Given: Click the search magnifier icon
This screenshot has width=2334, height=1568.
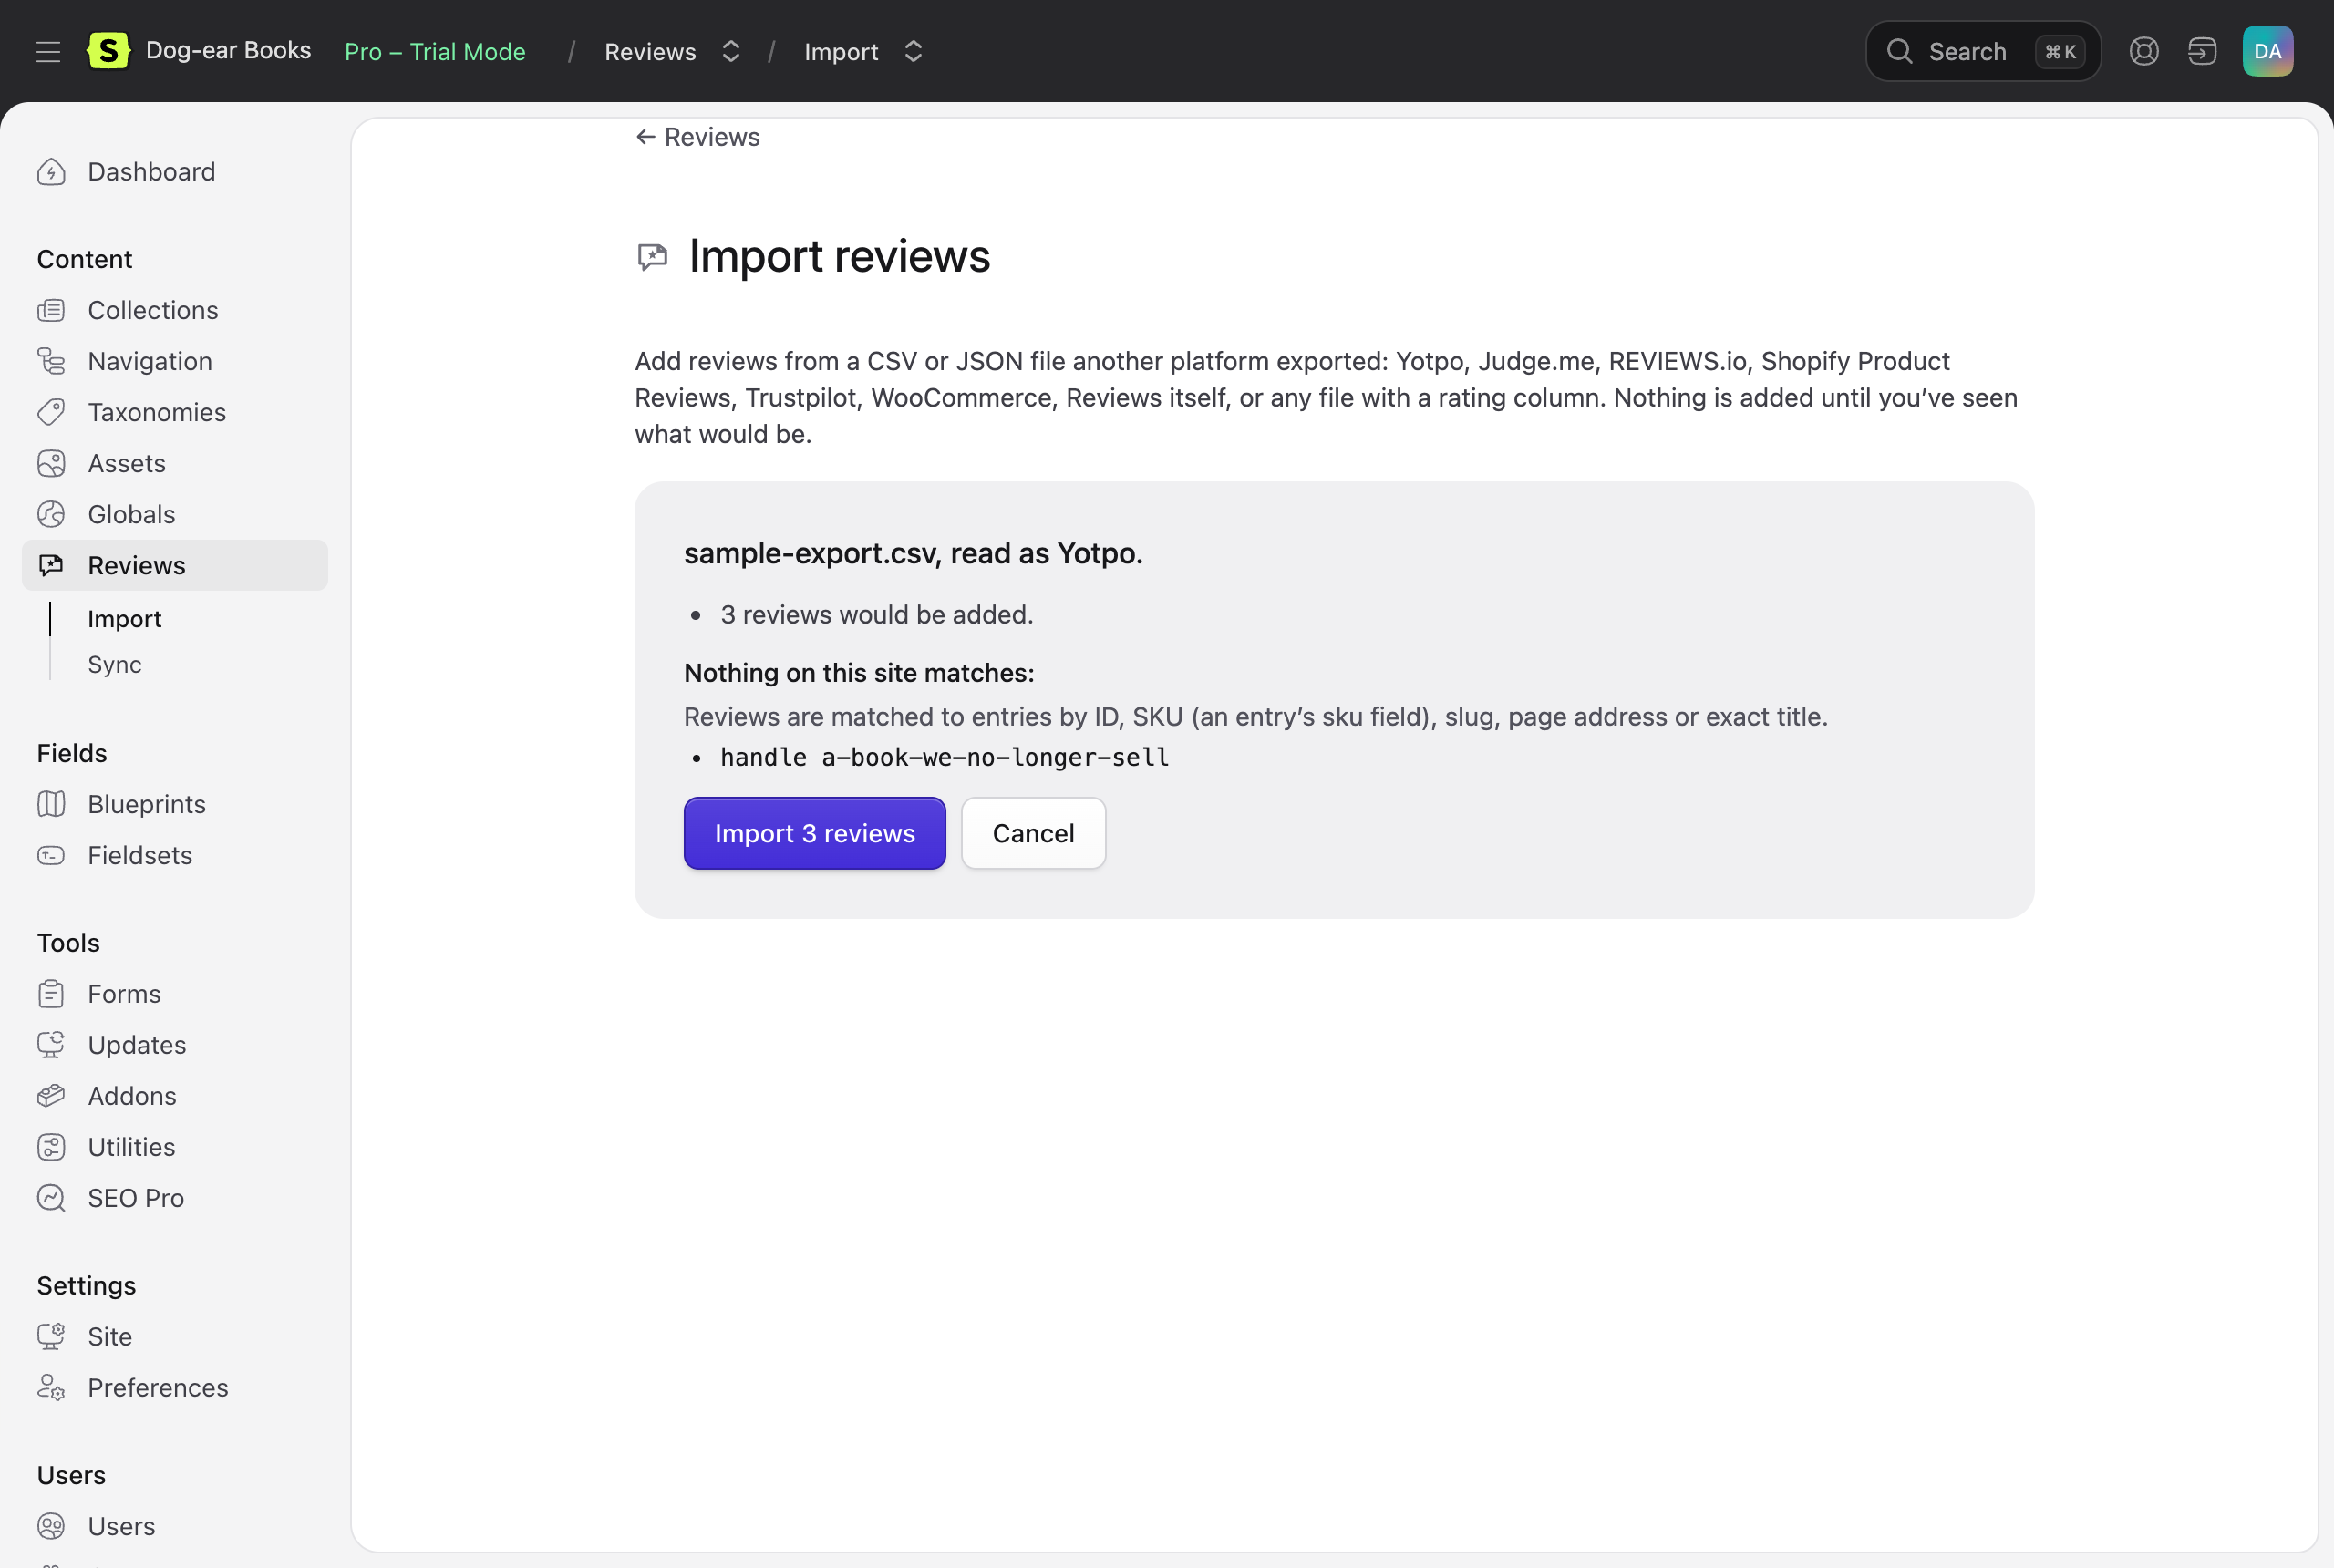Looking at the screenshot, I should click(x=1900, y=51).
